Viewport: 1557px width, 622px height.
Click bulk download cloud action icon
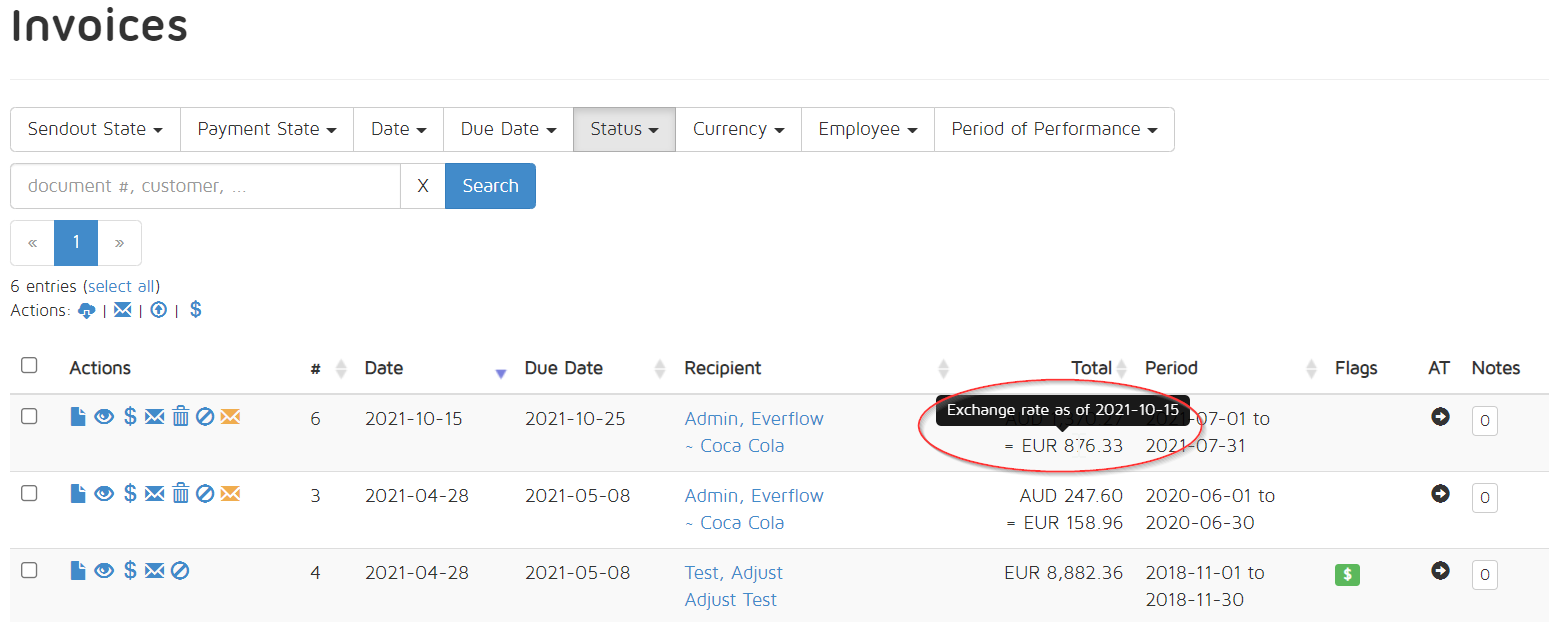tap(87, 310)
